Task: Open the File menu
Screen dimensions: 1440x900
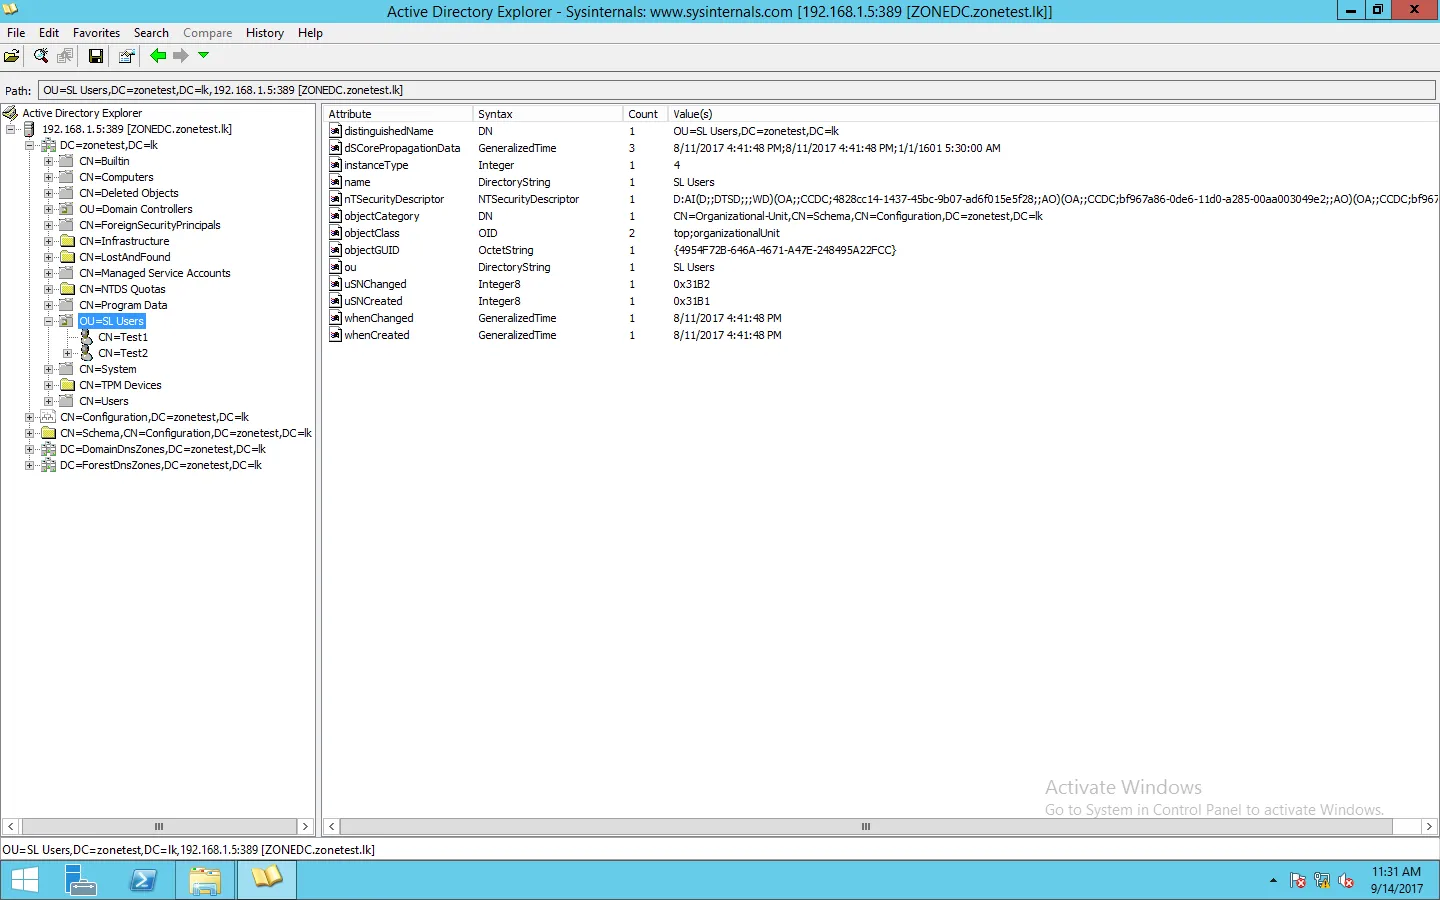Action: click(16, 33)
